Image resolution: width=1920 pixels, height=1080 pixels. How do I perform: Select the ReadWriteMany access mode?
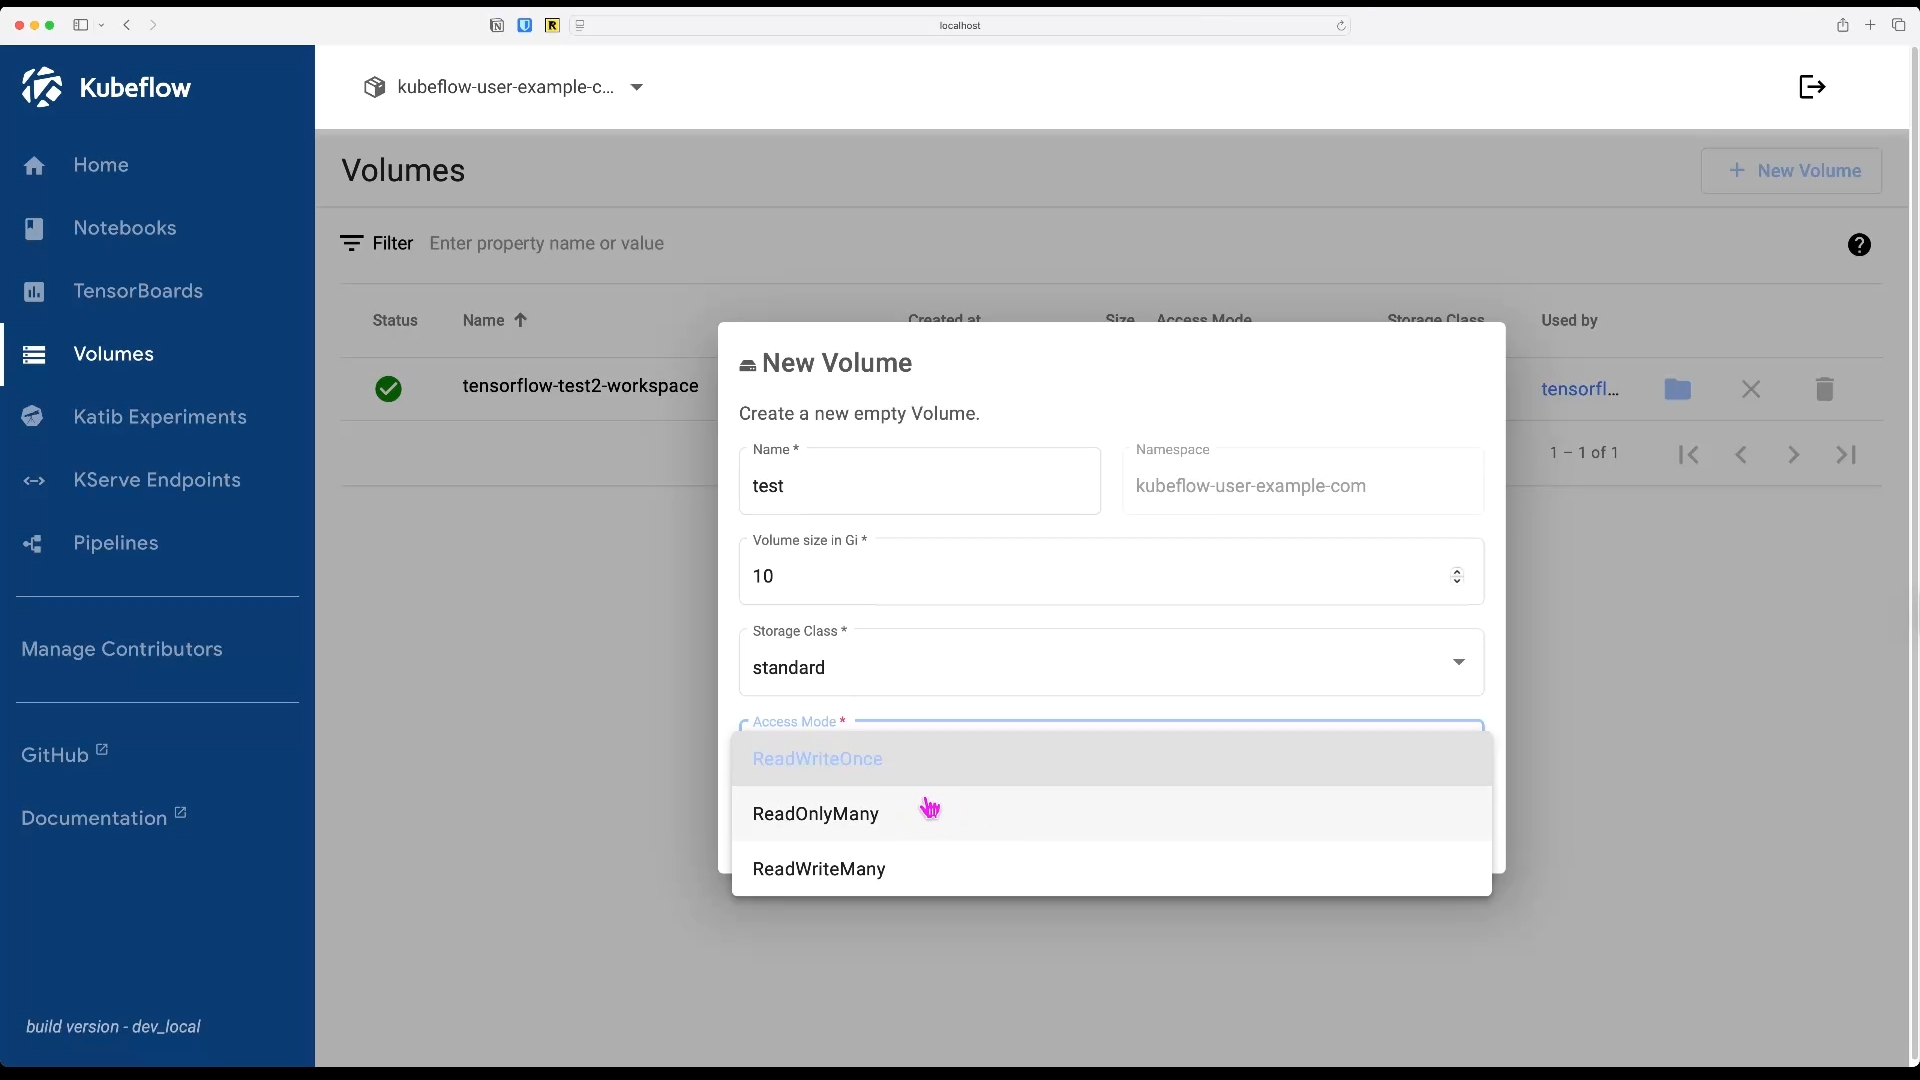(x=819, y=869)
